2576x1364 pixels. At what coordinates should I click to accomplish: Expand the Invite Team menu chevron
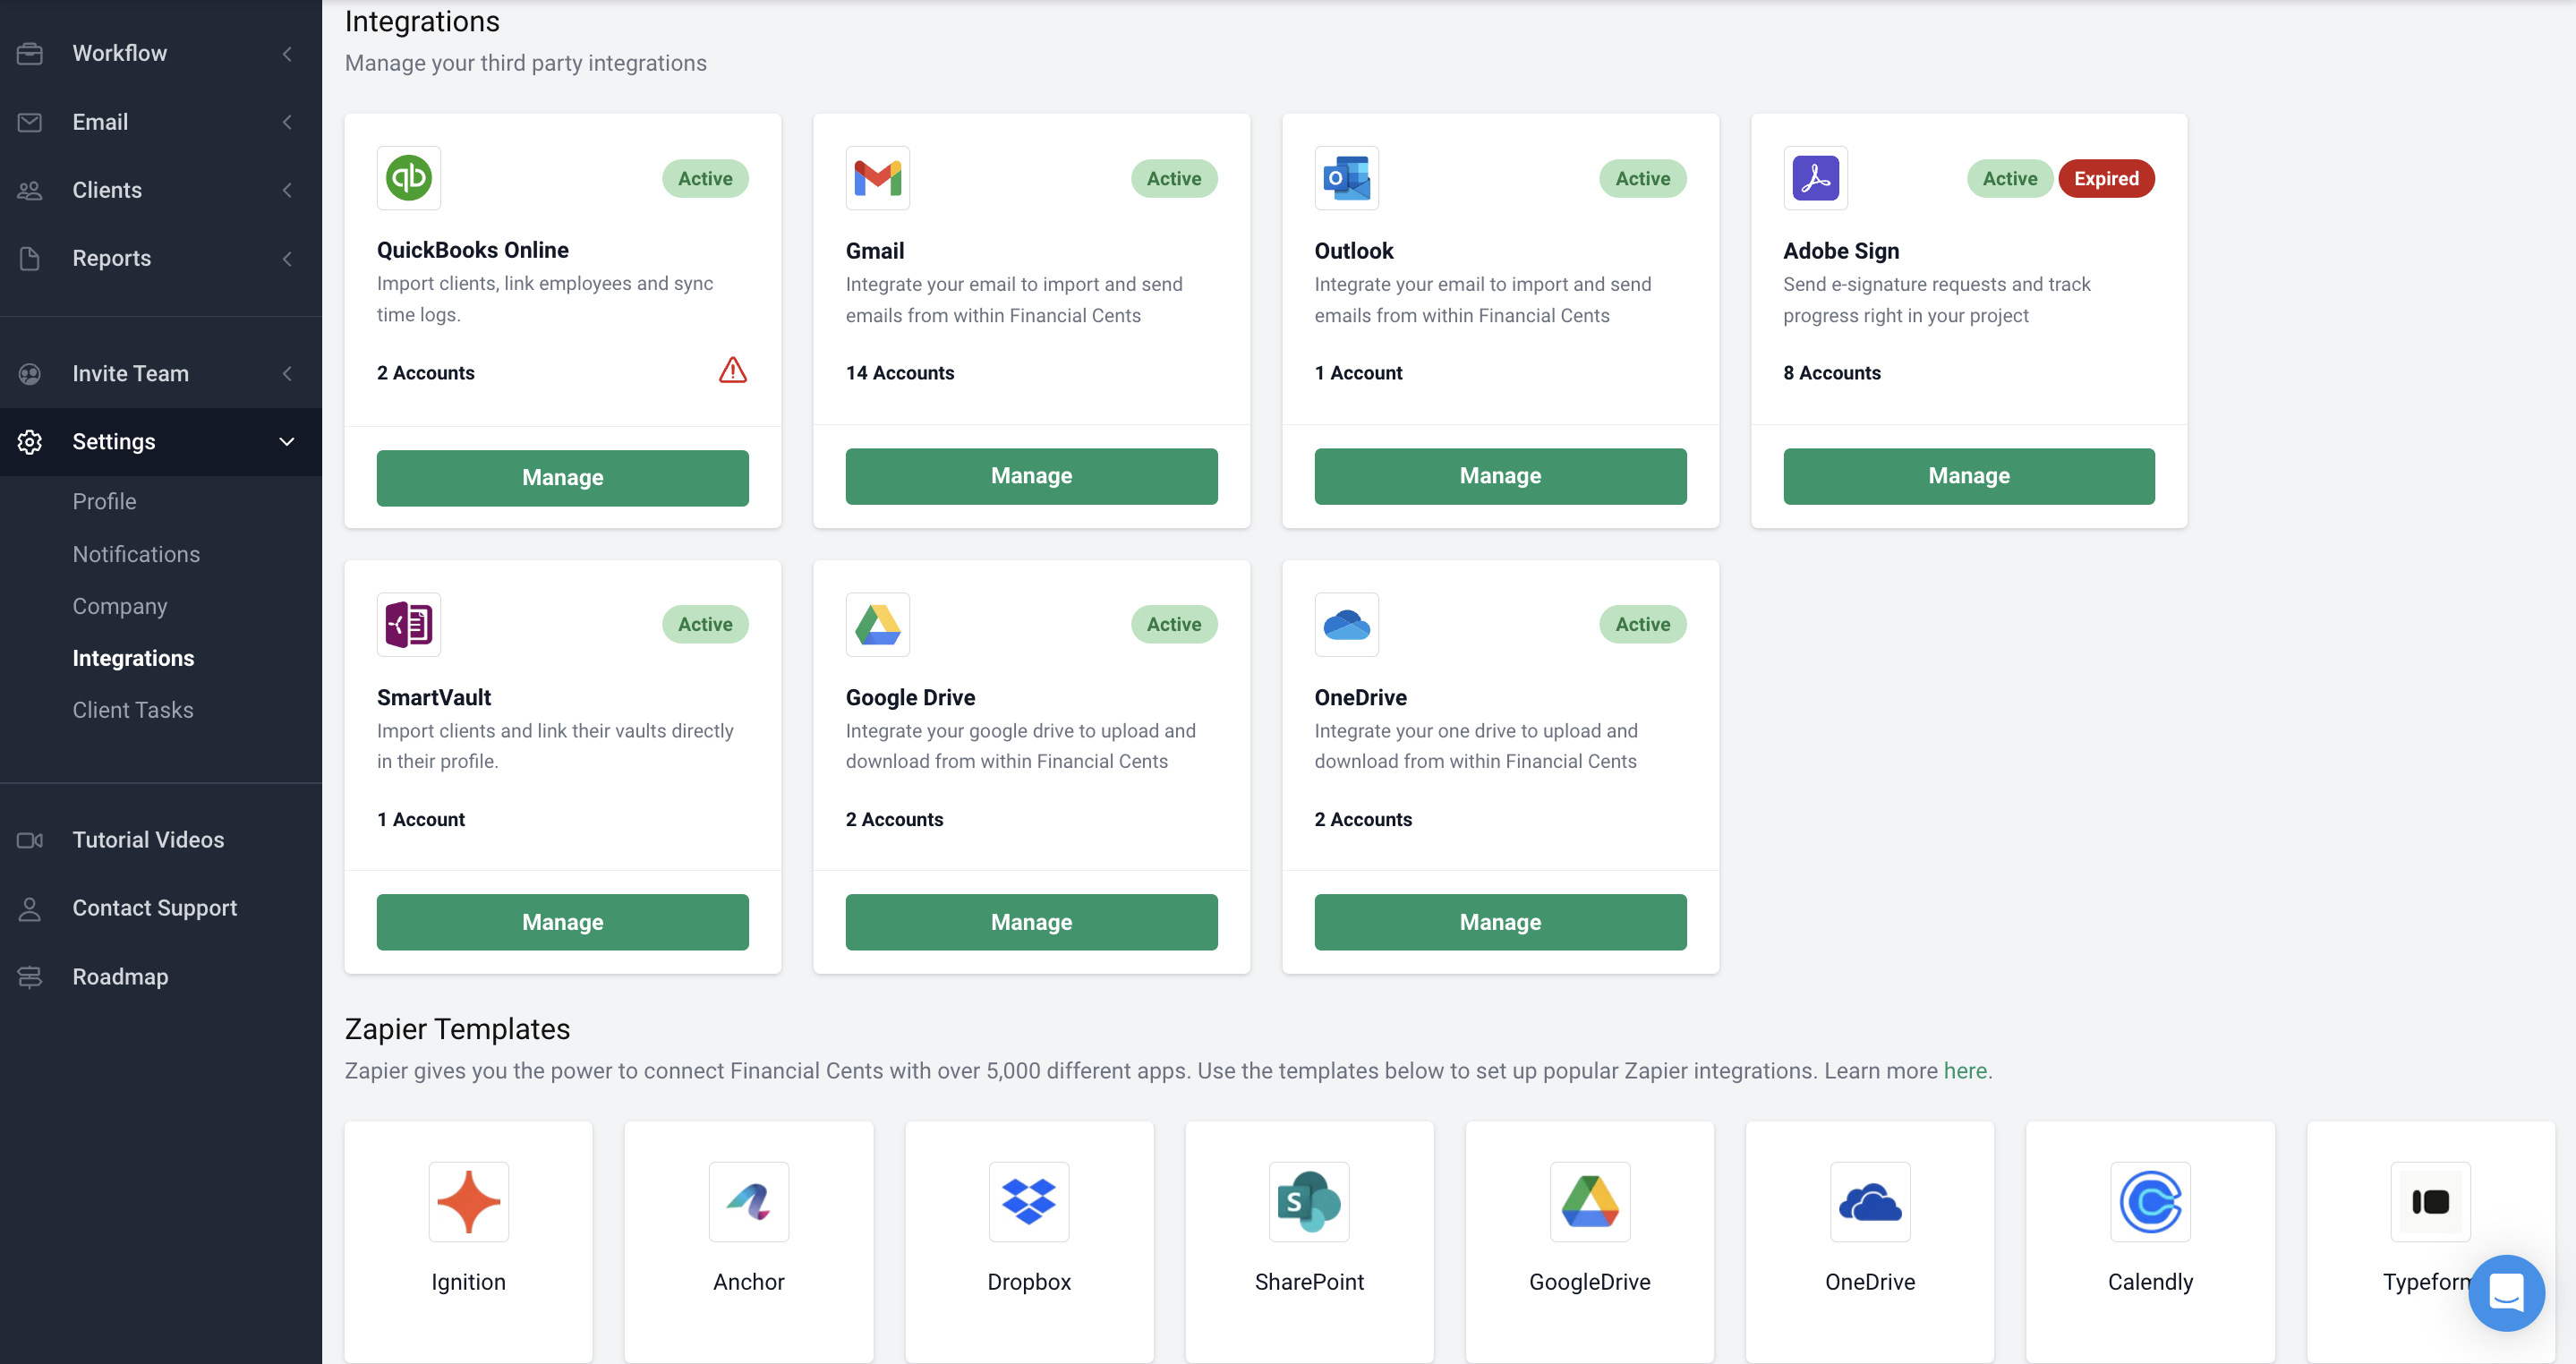pos(287,373)
